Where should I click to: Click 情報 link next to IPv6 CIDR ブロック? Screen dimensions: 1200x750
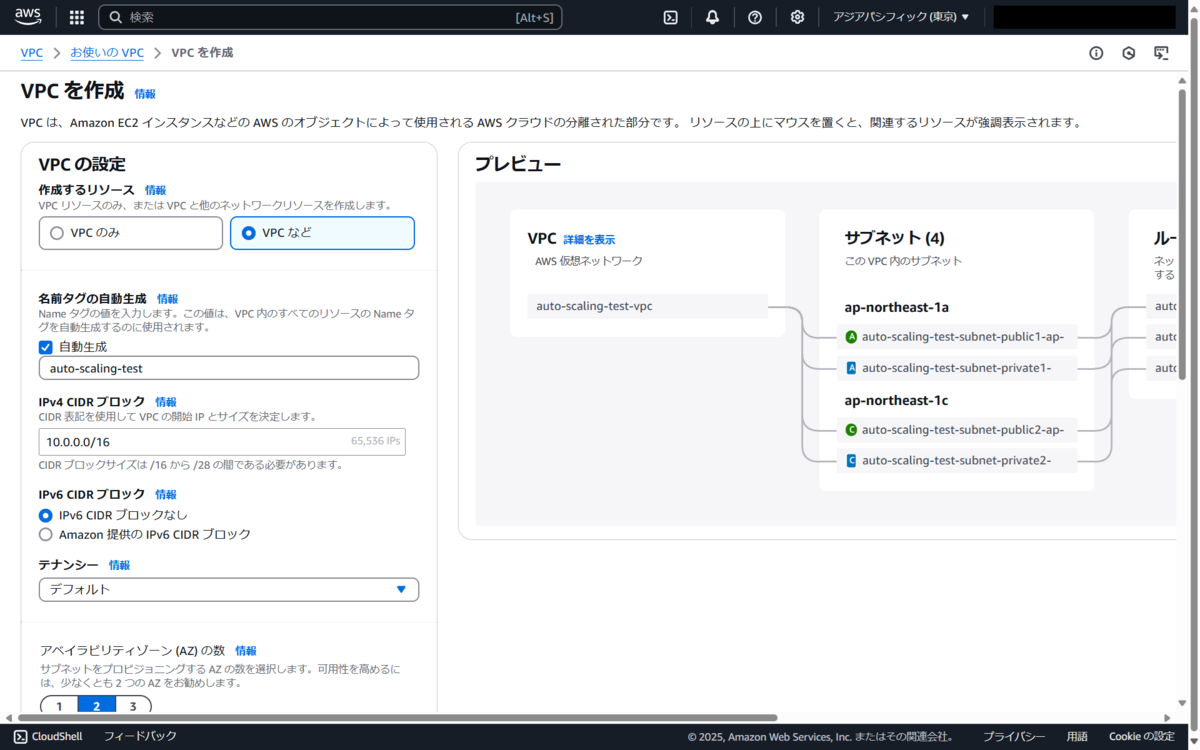pos(165,495)
